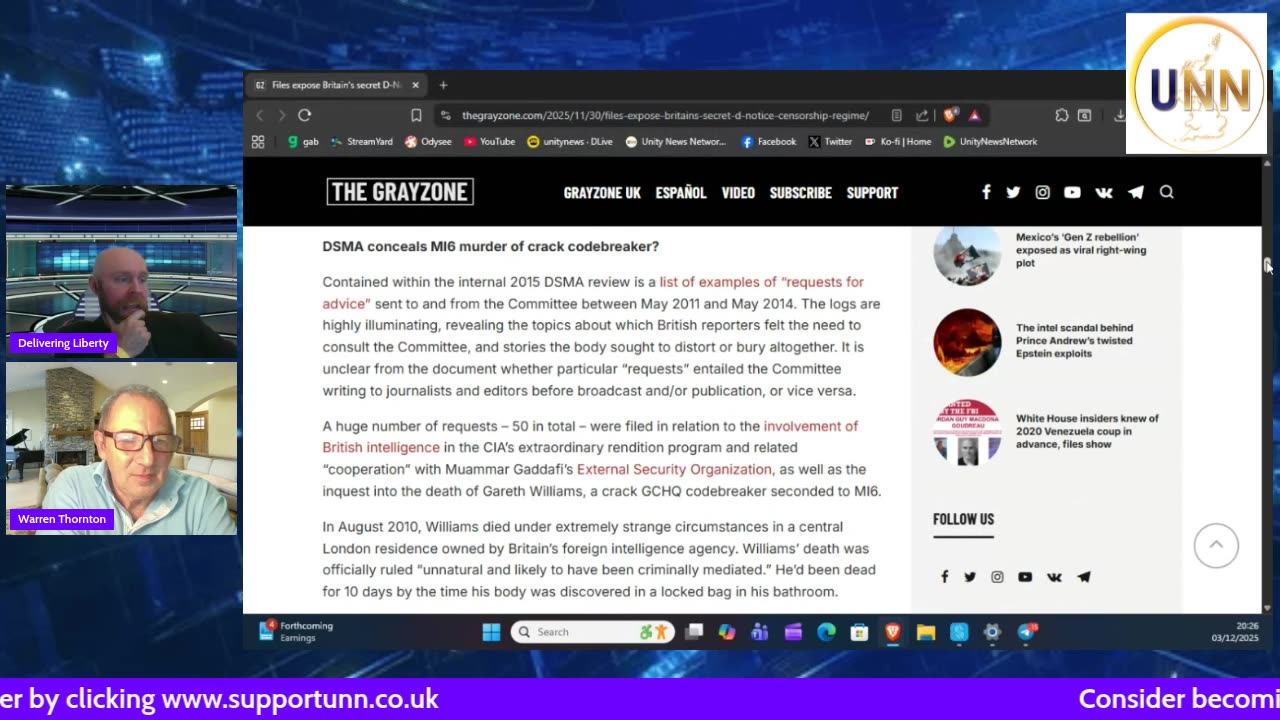
Task: Open the ESPAÑOL menu item
Action: 681,193
